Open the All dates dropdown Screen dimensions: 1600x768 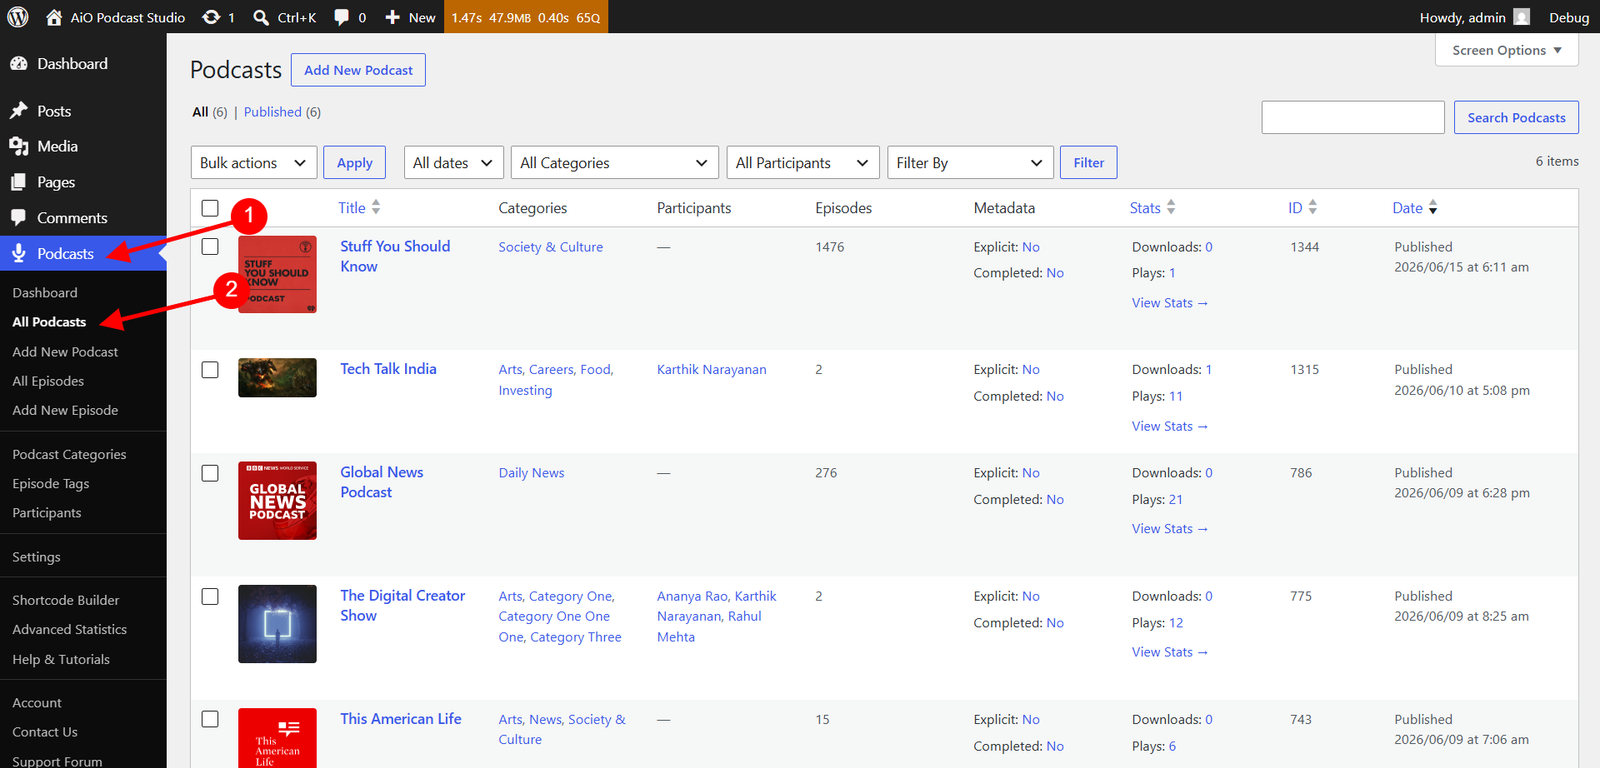click(454, 163)
